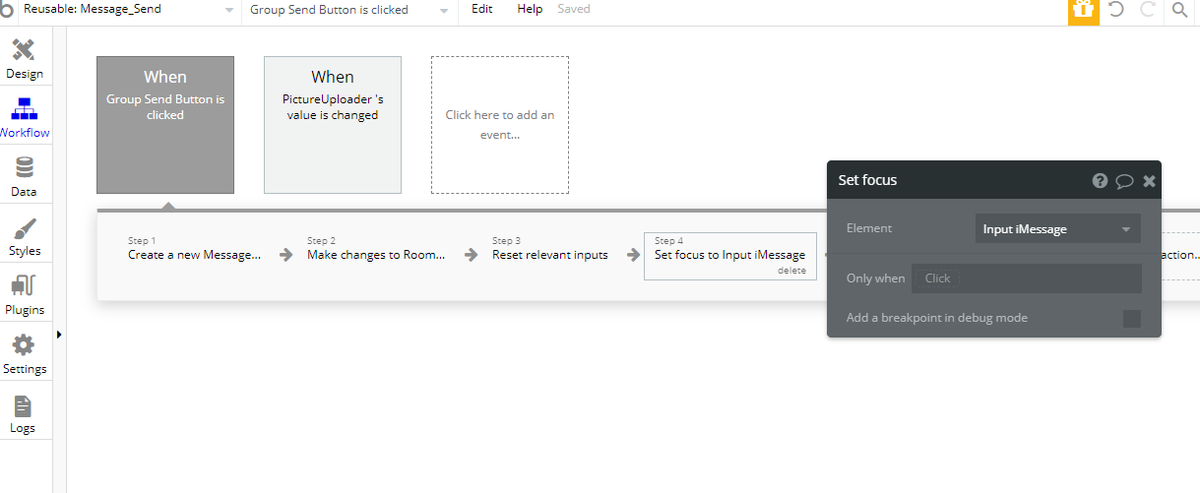Image resolution: width=1200 pixels, height=493 pixels.
Task: Open the Plugins tab in sidebar
Action: click(x=25, y=295)
